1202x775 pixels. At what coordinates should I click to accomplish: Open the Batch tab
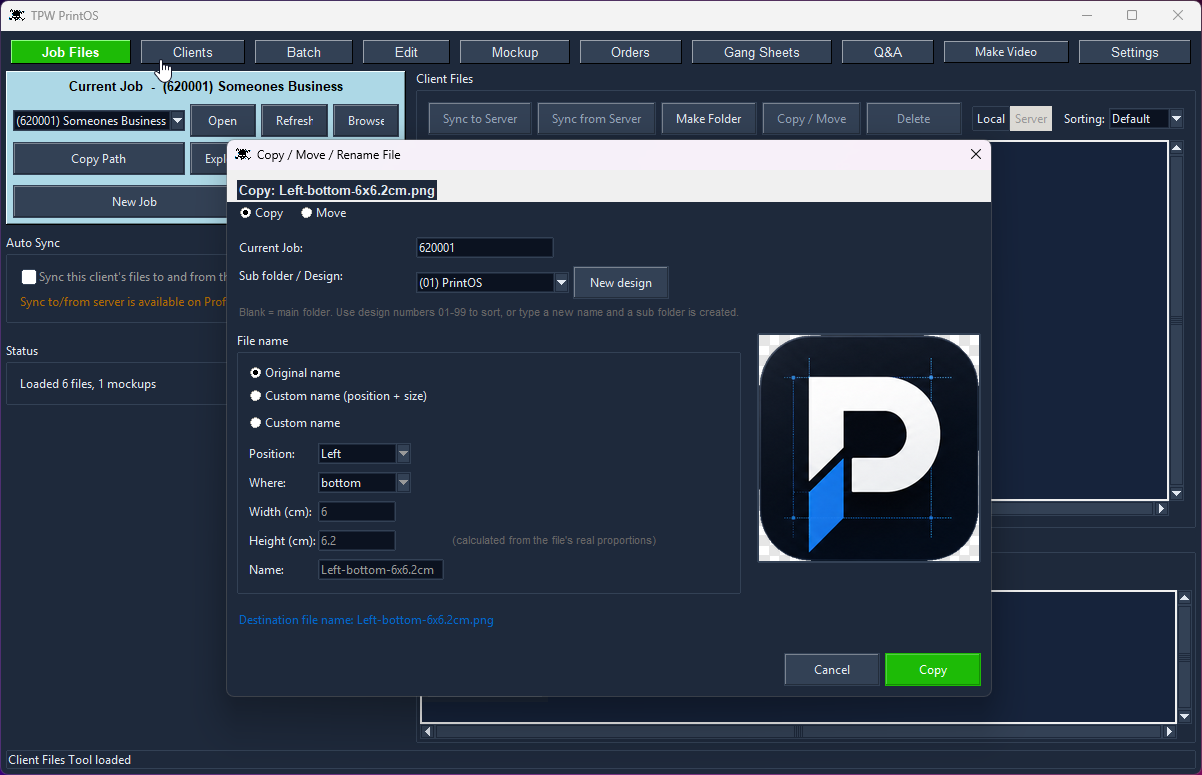pyautogui.click(x=304, y=52)
